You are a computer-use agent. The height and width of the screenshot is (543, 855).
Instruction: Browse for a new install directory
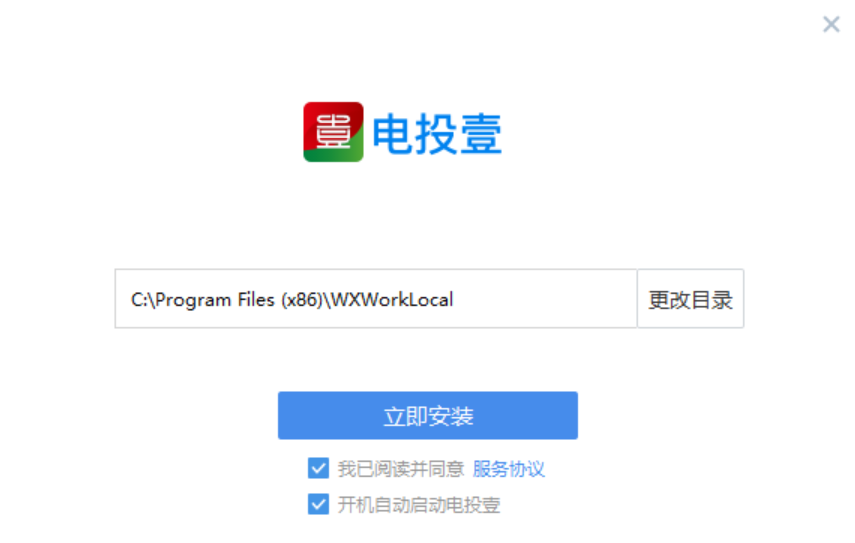click(x=690, y=299)
